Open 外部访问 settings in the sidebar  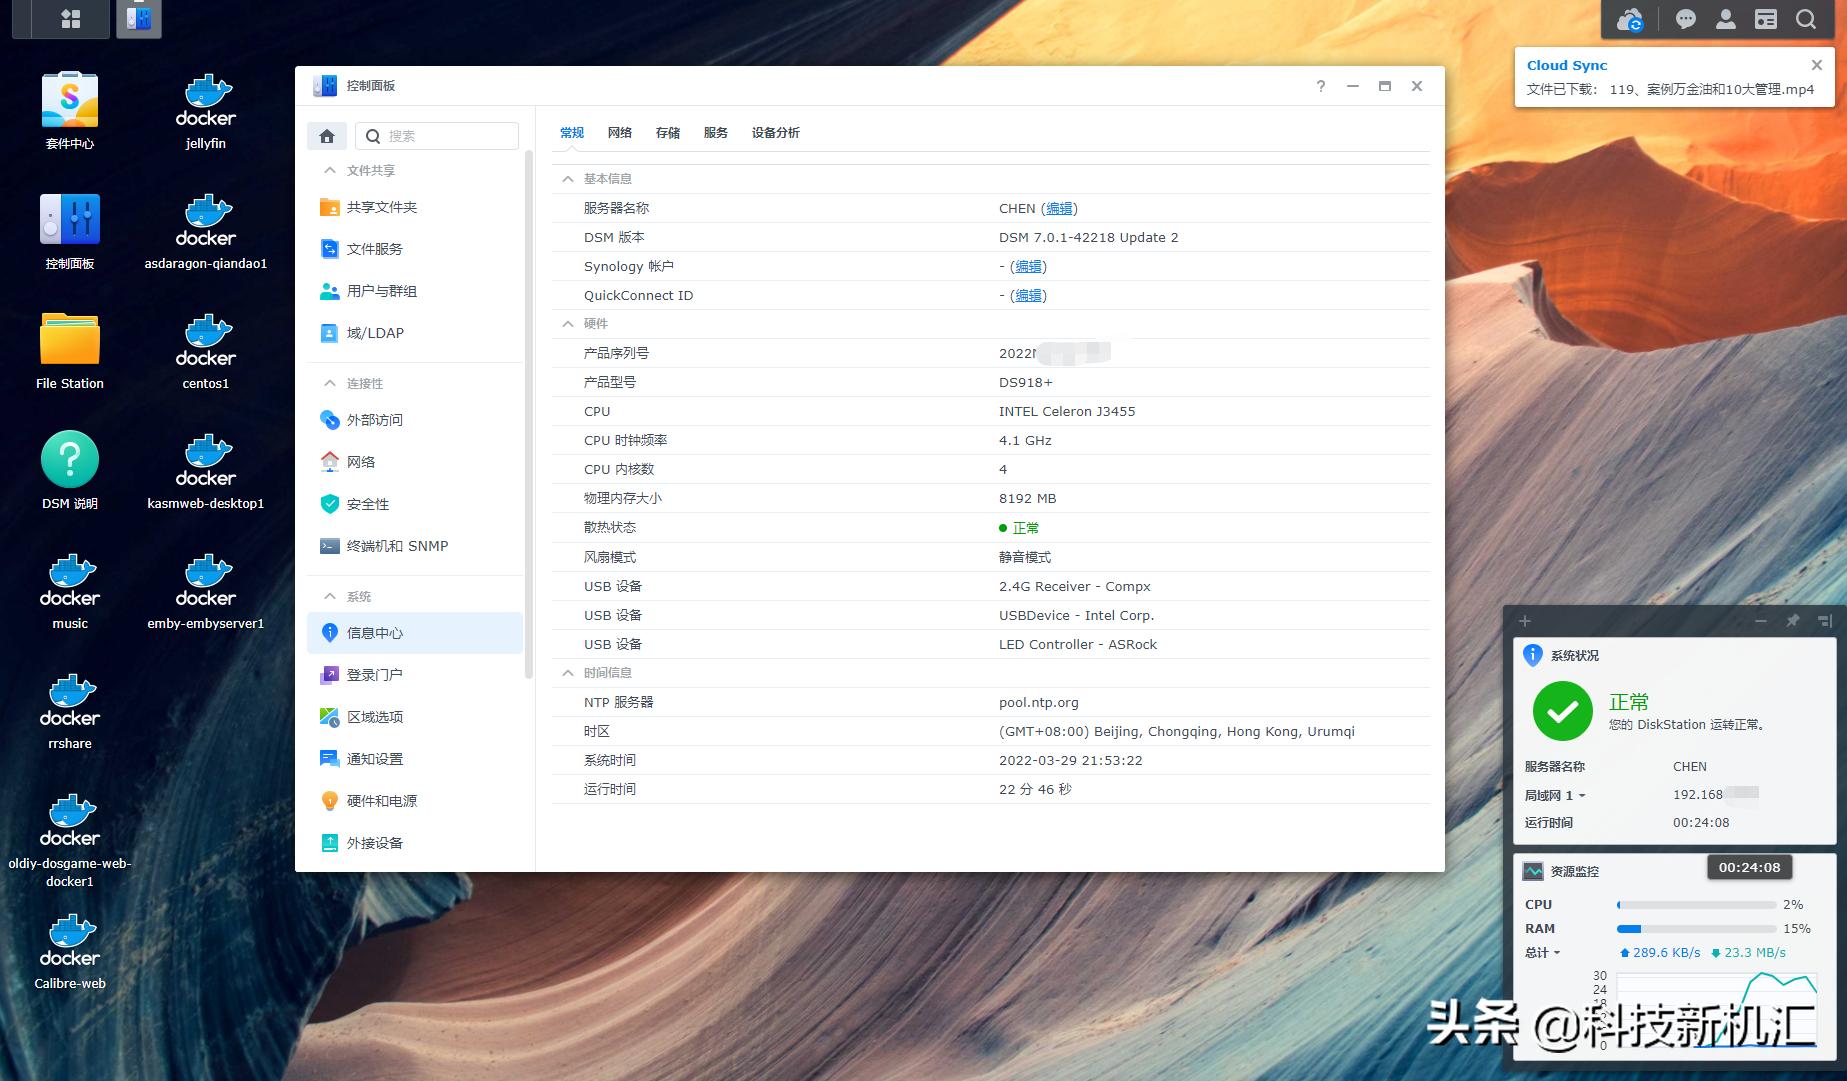click(x=375, y=420)
